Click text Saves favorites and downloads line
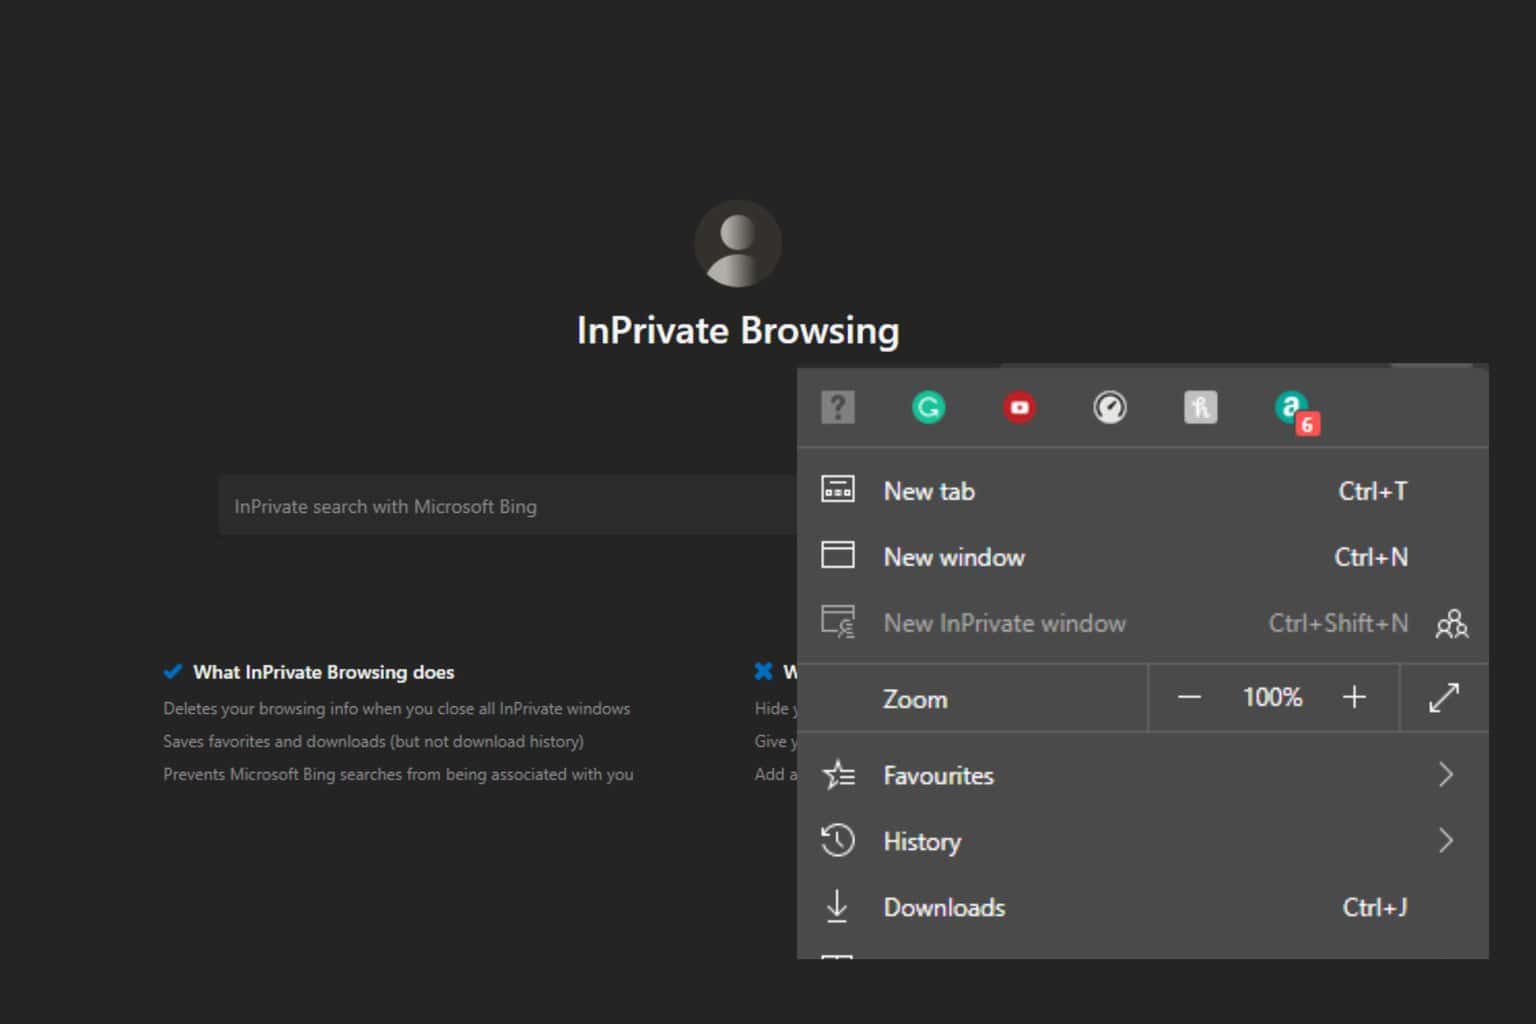Viewport: 1536px width, 1024px height. click(373, 741)
